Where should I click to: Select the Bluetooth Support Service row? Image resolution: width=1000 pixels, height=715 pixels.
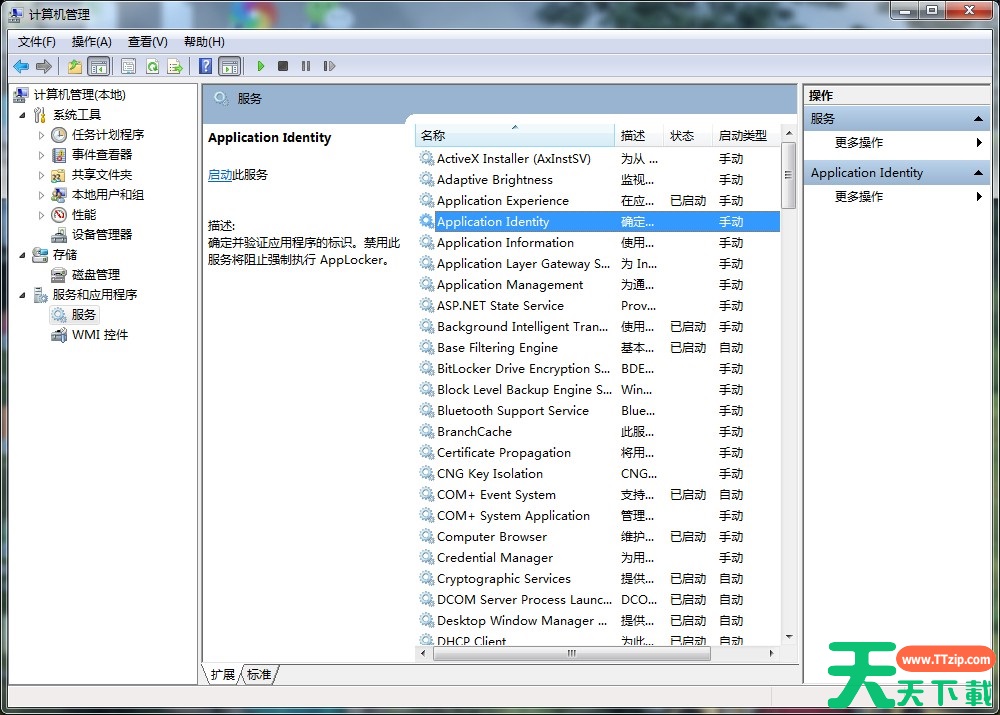tap(512, 411)
